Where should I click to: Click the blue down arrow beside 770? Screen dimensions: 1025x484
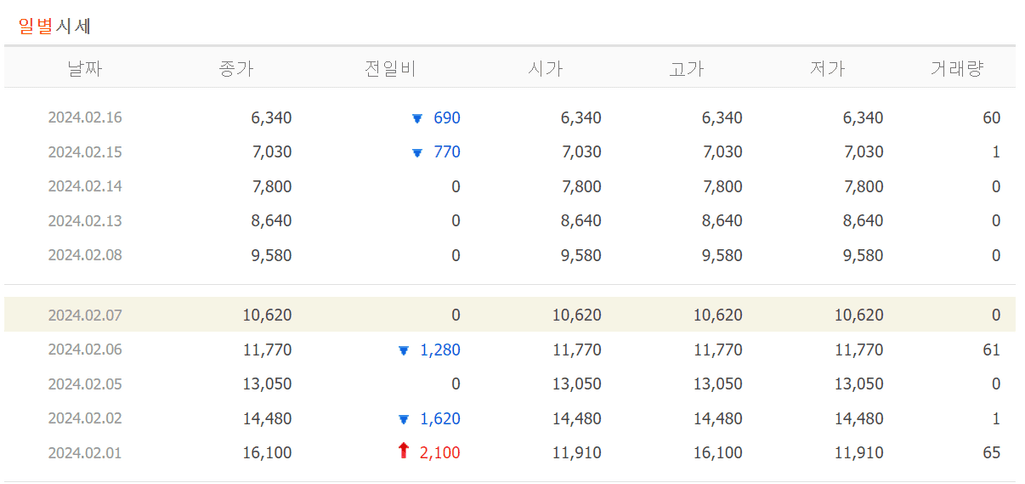(417, 153)
